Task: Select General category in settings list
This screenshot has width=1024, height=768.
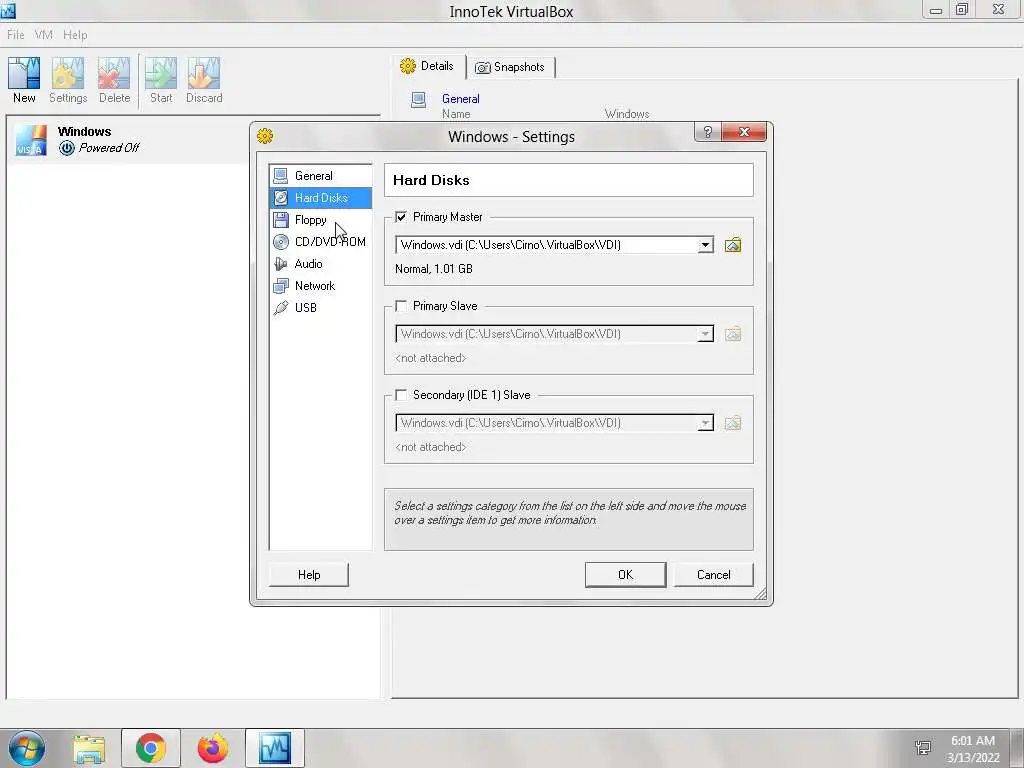Action: 321,176
